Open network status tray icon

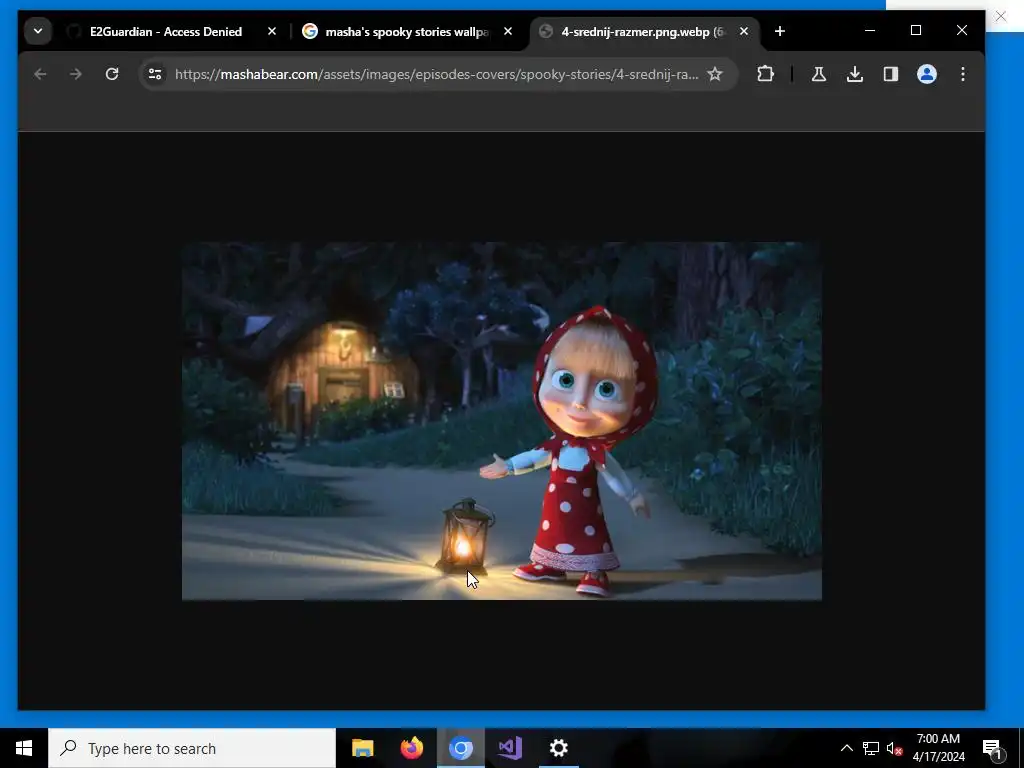coord(871,748)
